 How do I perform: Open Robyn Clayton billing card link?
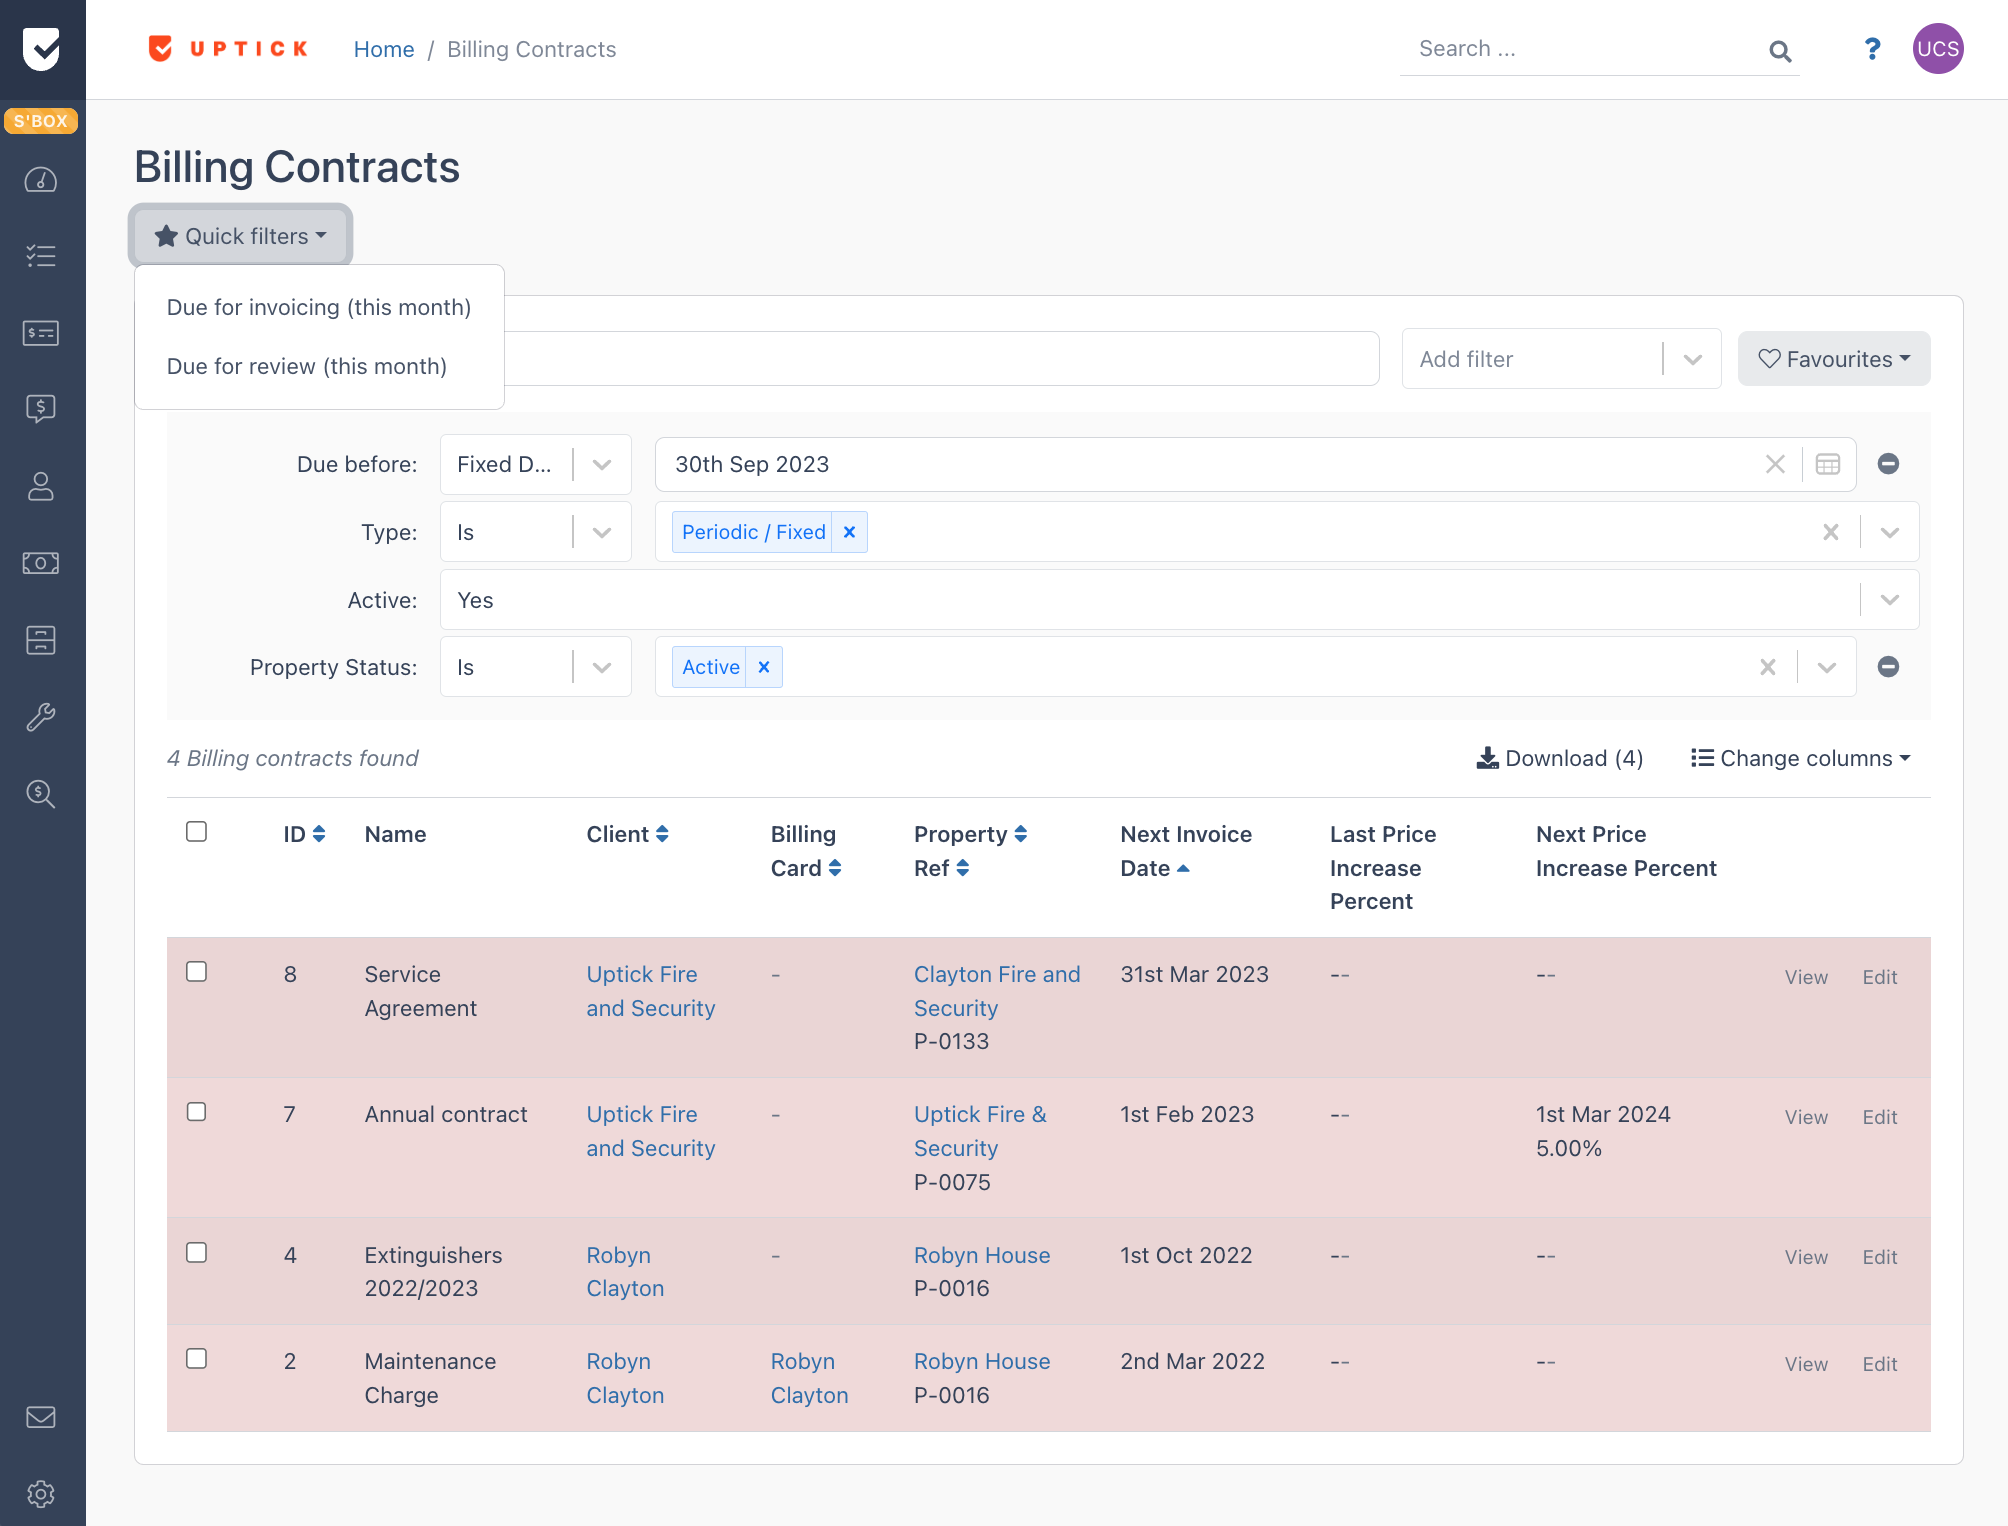[x=809, y=1378]
